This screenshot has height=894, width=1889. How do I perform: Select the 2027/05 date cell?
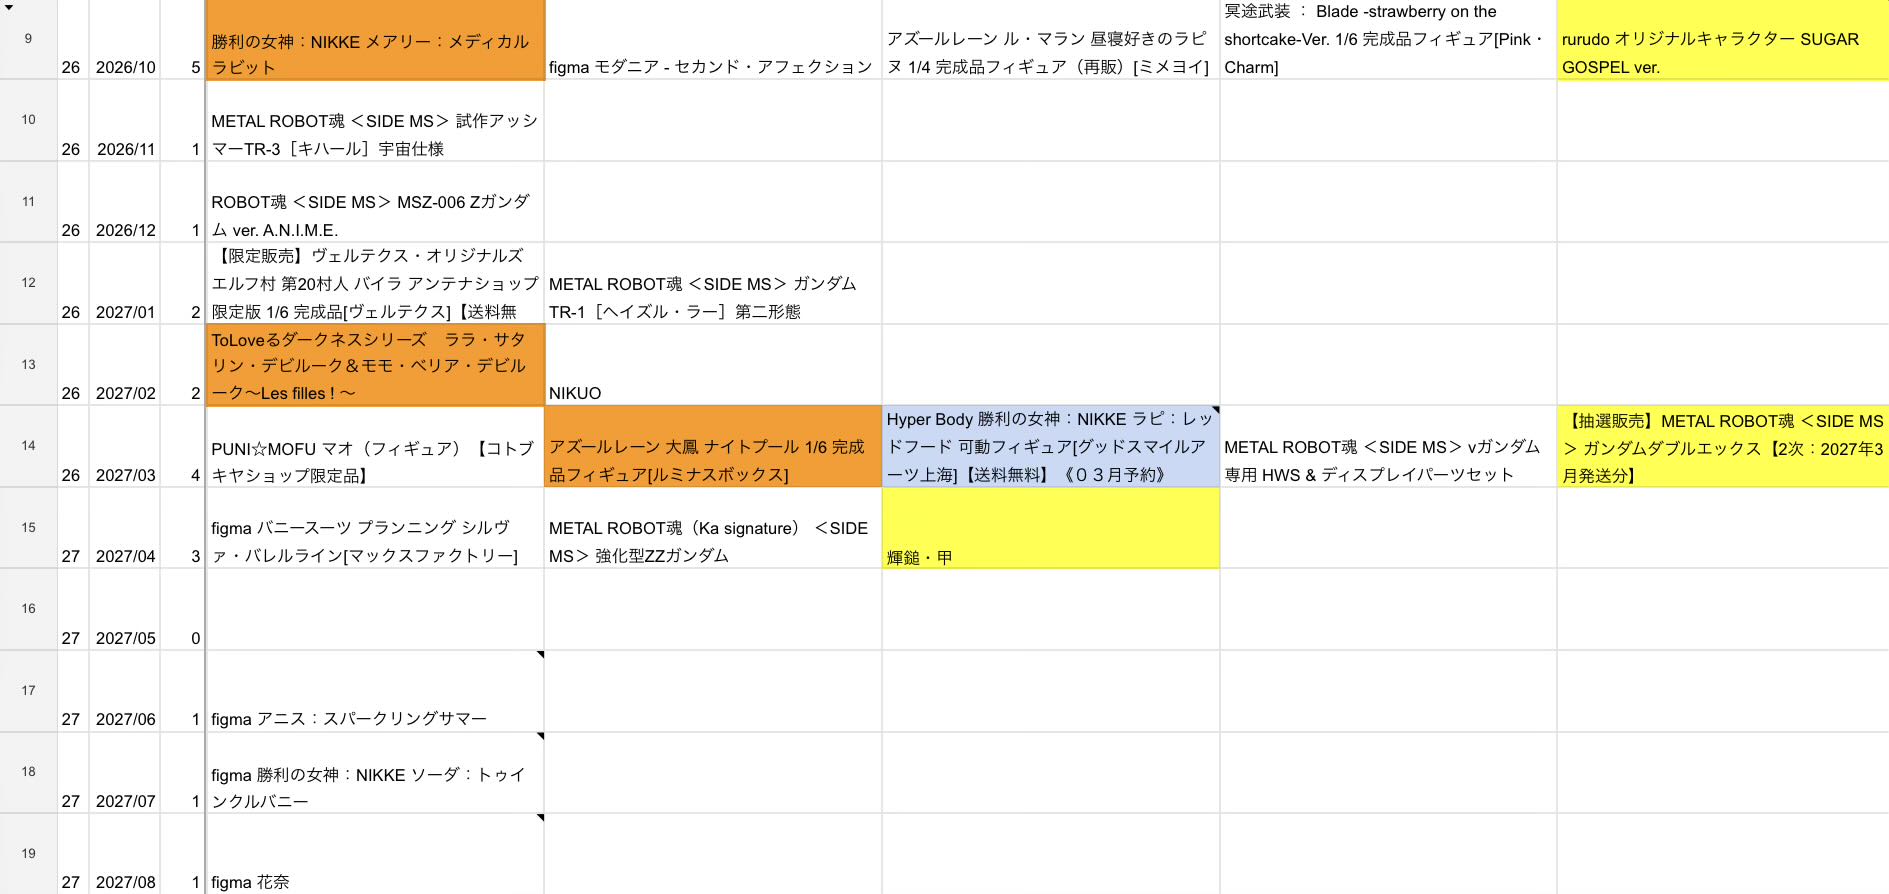(x=124, y=610)
